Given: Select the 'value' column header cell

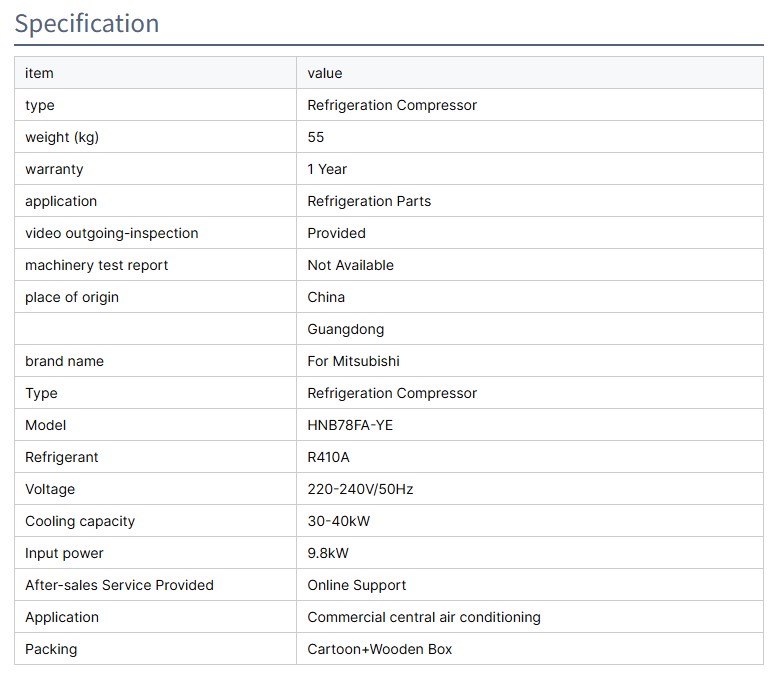Looking at the screenshot, I should click(x=325, y=73).
